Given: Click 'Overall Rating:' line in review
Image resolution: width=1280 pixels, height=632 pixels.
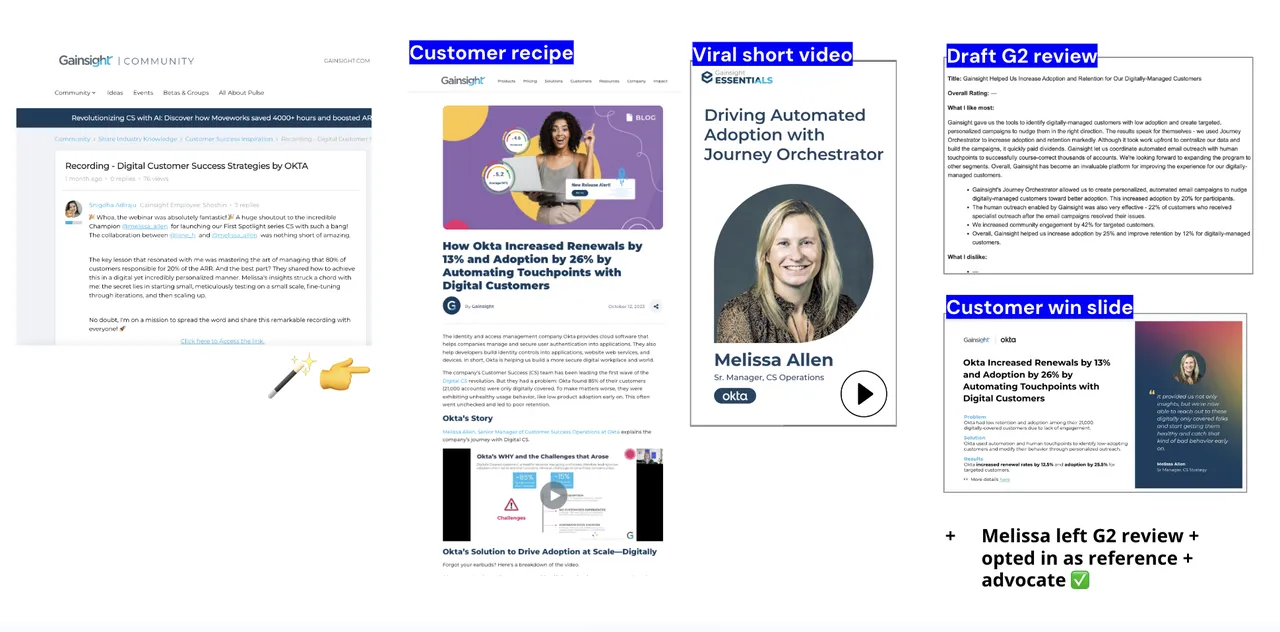Looking at the screenshot, I should [972, 93].
